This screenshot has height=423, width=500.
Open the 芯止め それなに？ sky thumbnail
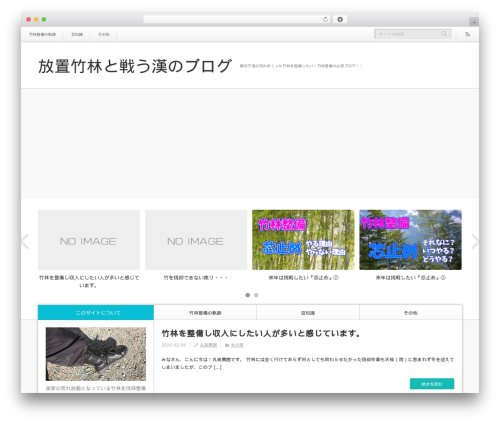coord(410,240)
